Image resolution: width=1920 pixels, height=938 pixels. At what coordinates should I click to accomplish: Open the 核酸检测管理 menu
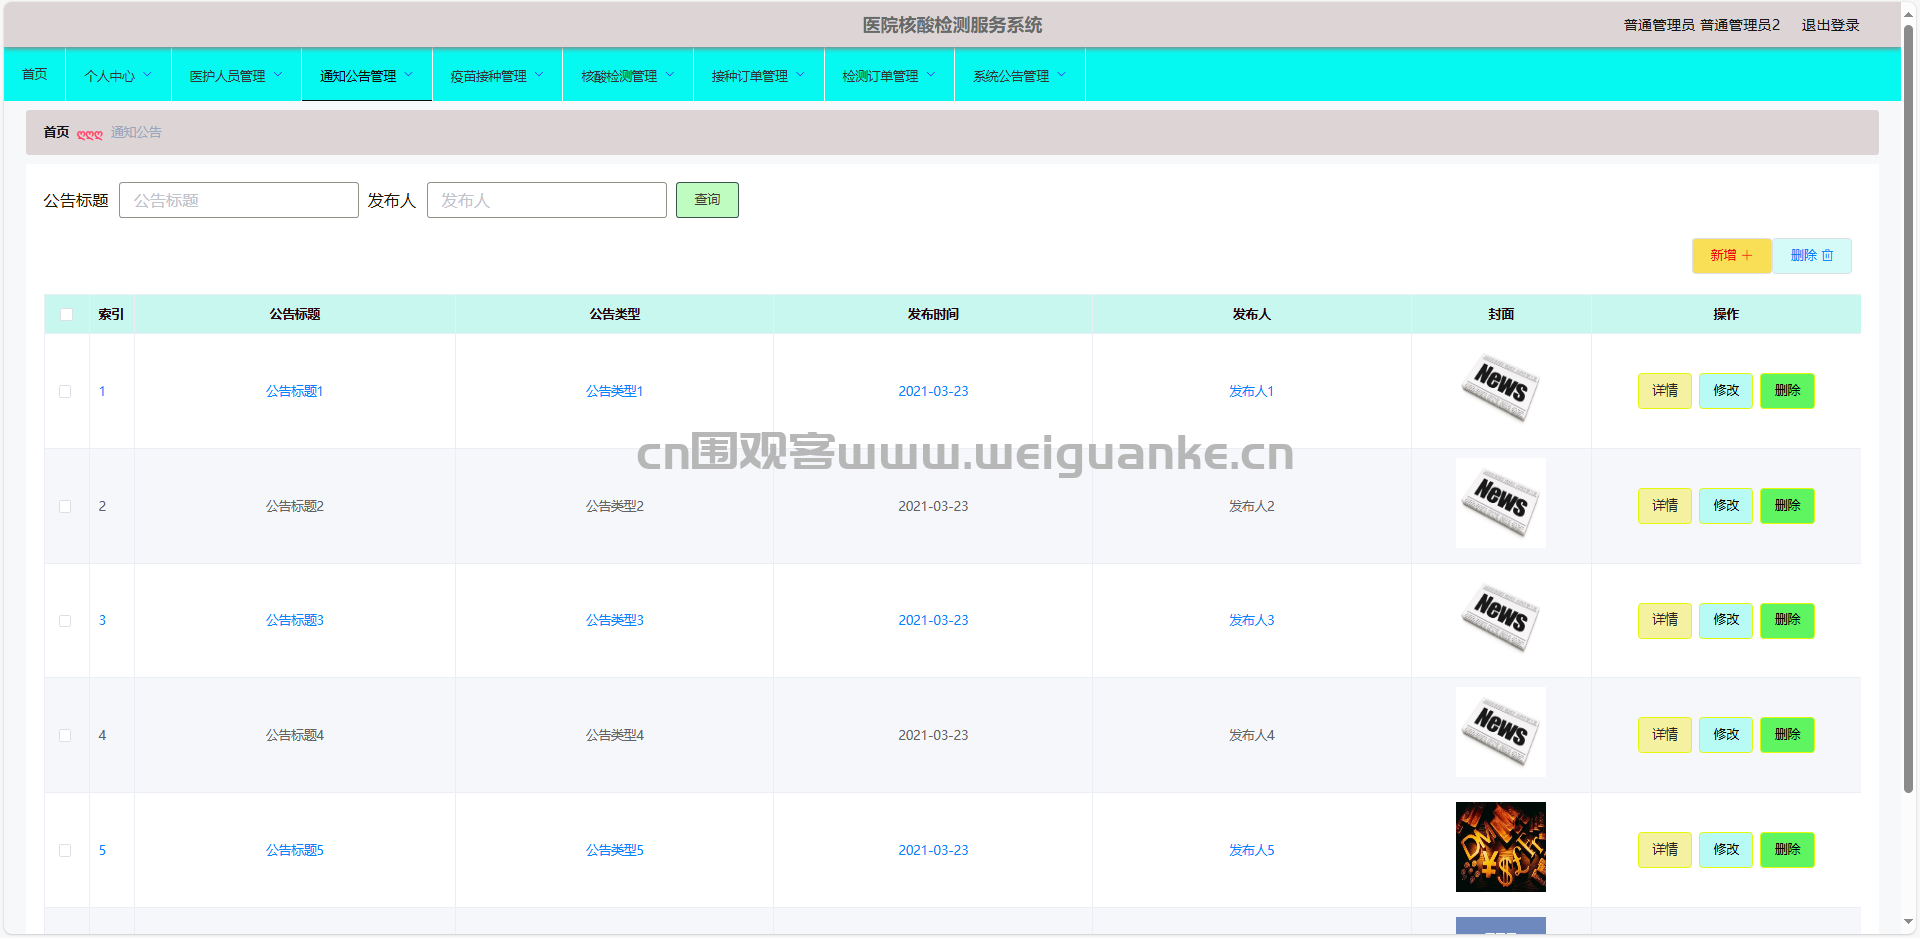[628, 75]
